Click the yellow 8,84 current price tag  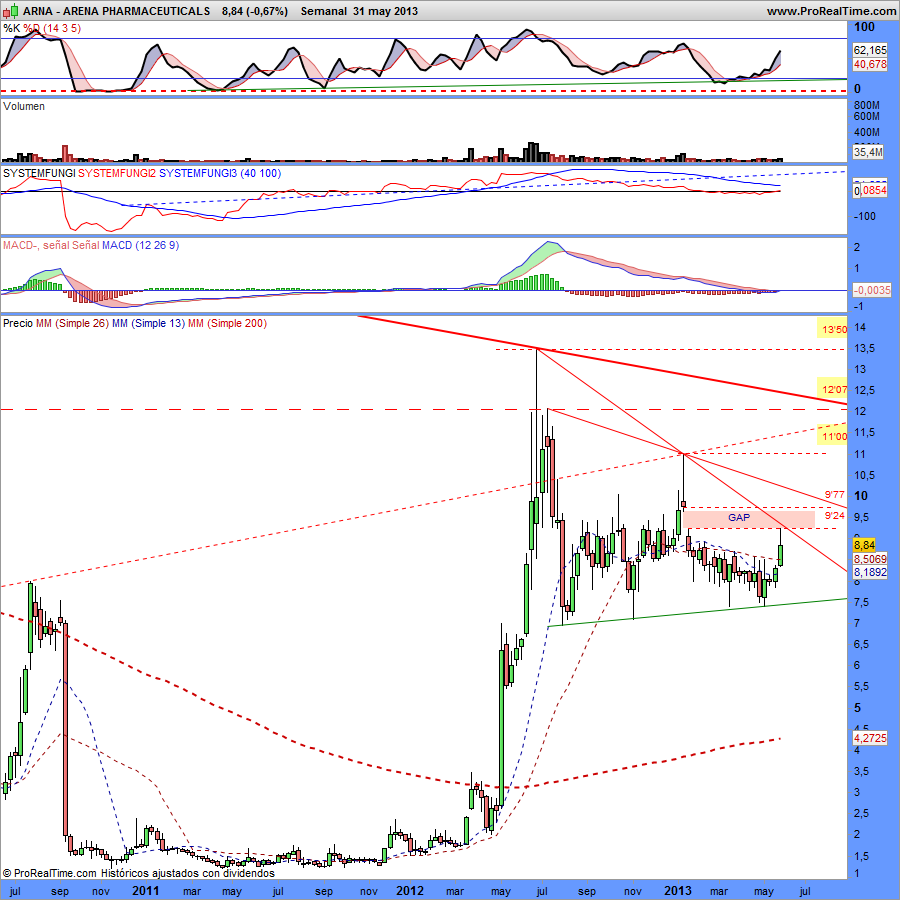[x=864, y=545]
